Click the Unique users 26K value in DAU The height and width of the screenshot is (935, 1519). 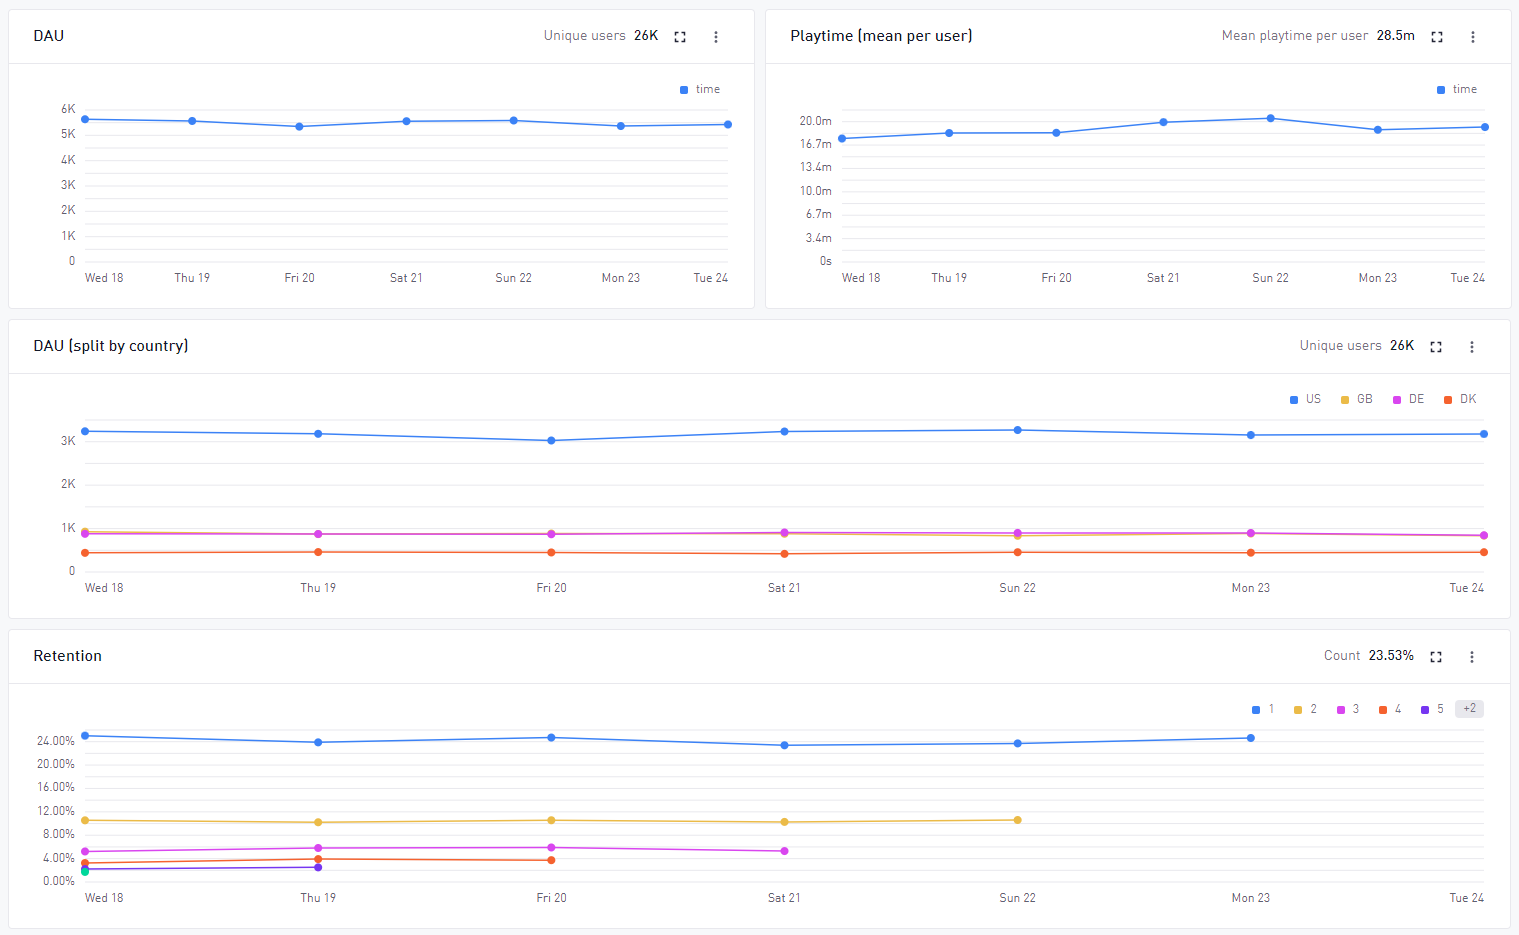[601, 36]
